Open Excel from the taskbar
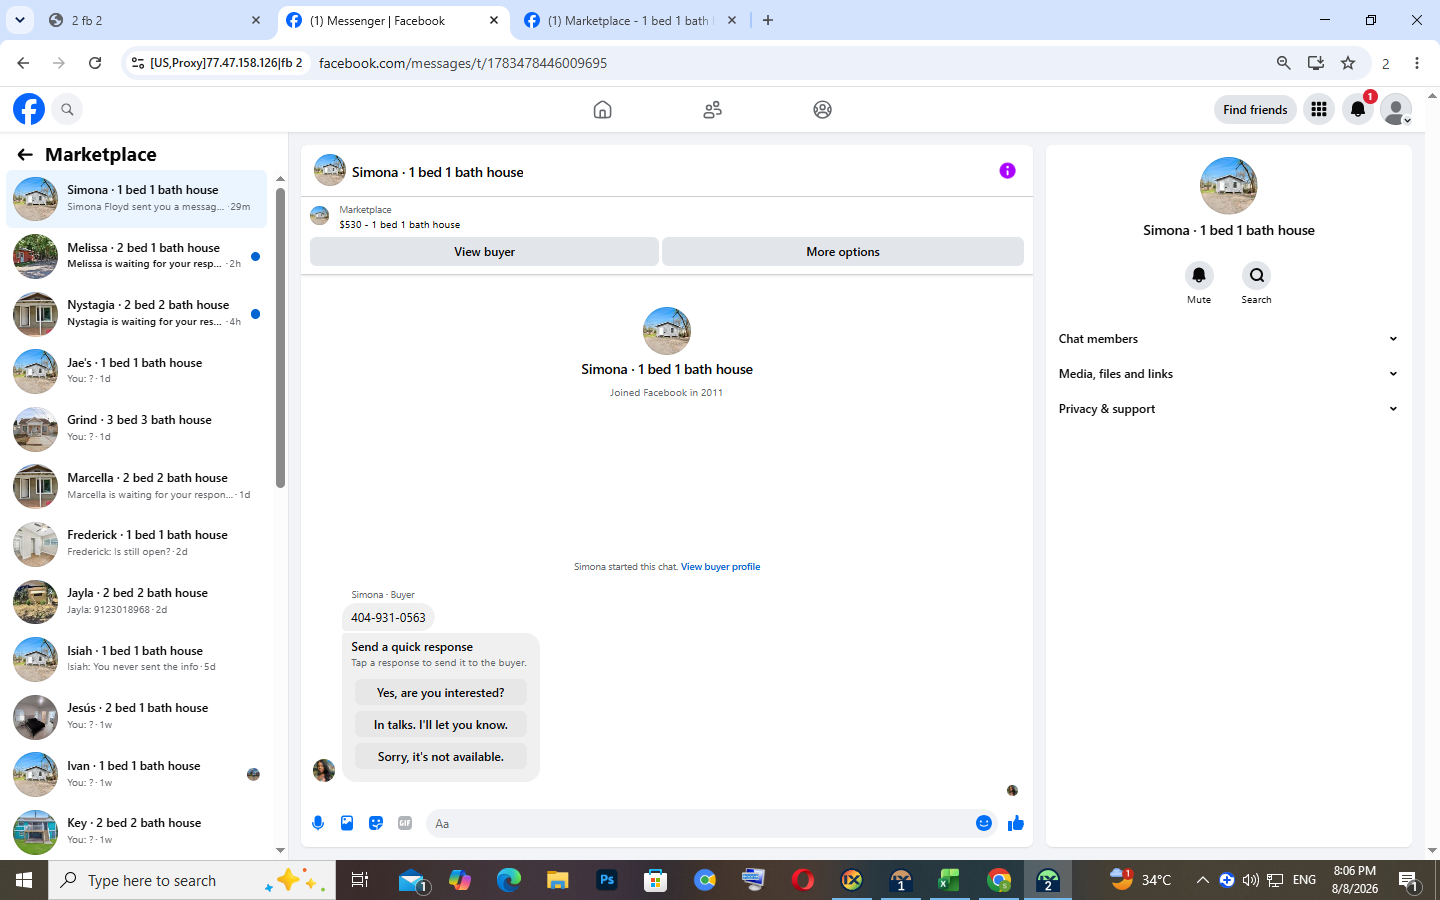This screenshot has width=1440, height=900. 948,880
